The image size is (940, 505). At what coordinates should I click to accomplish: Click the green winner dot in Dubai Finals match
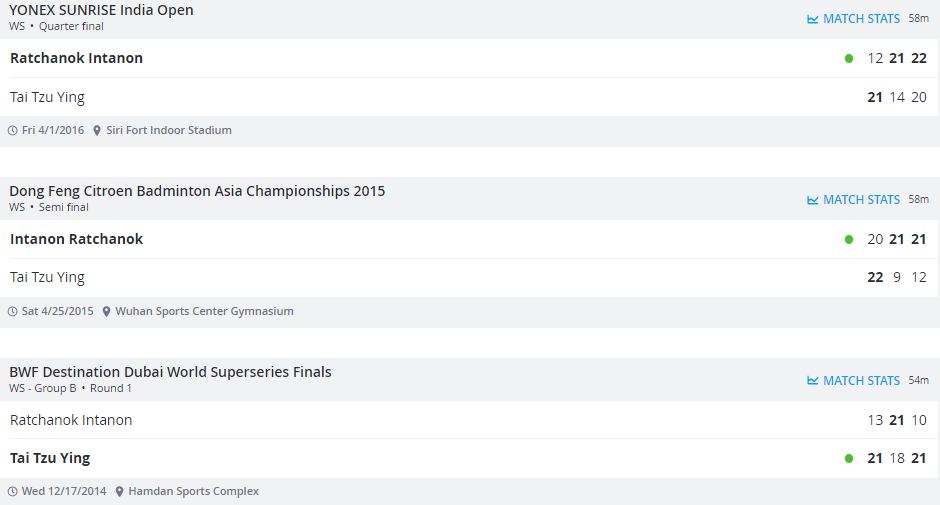[x=849, y=459]
